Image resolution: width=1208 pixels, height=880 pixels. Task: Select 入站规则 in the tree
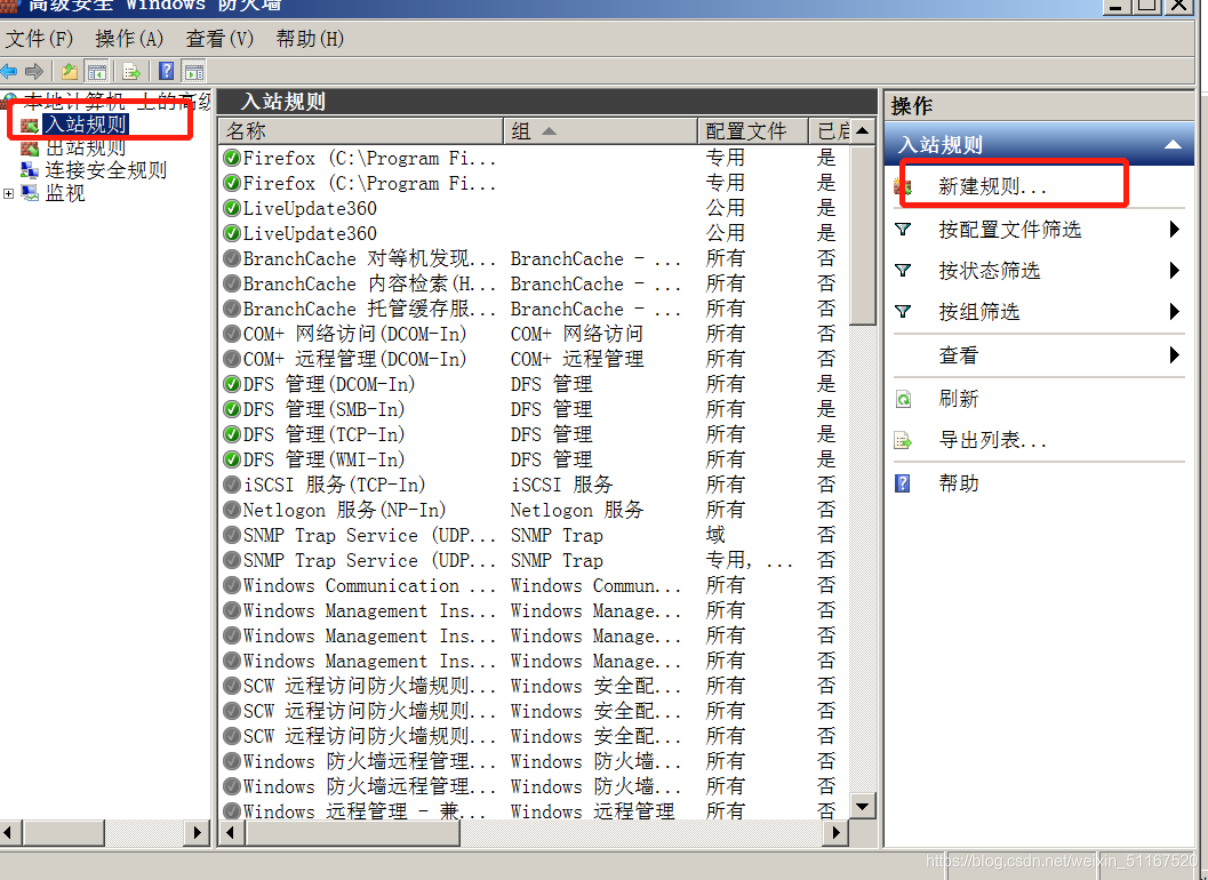(x=85, y=125)
